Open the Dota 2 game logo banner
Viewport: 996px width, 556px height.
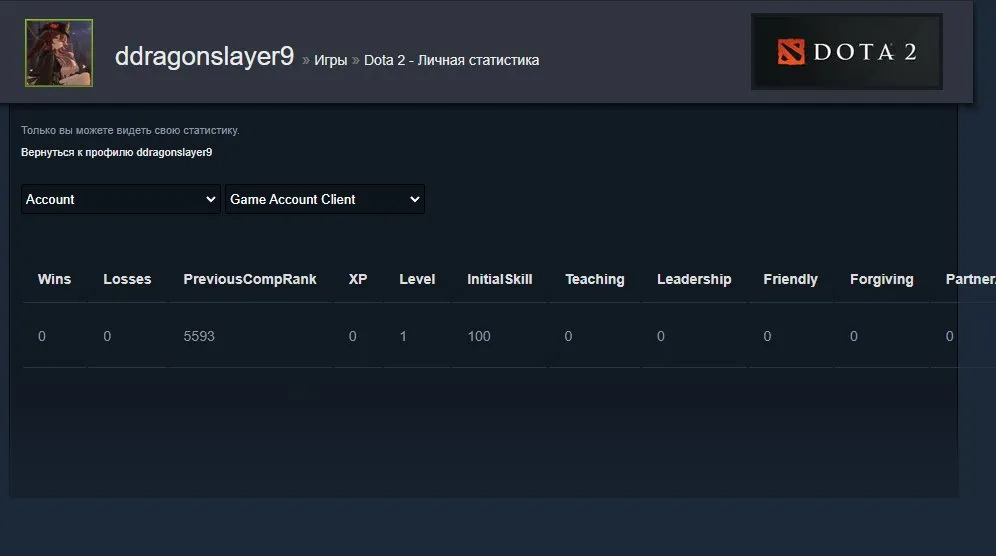click(846, 51)
